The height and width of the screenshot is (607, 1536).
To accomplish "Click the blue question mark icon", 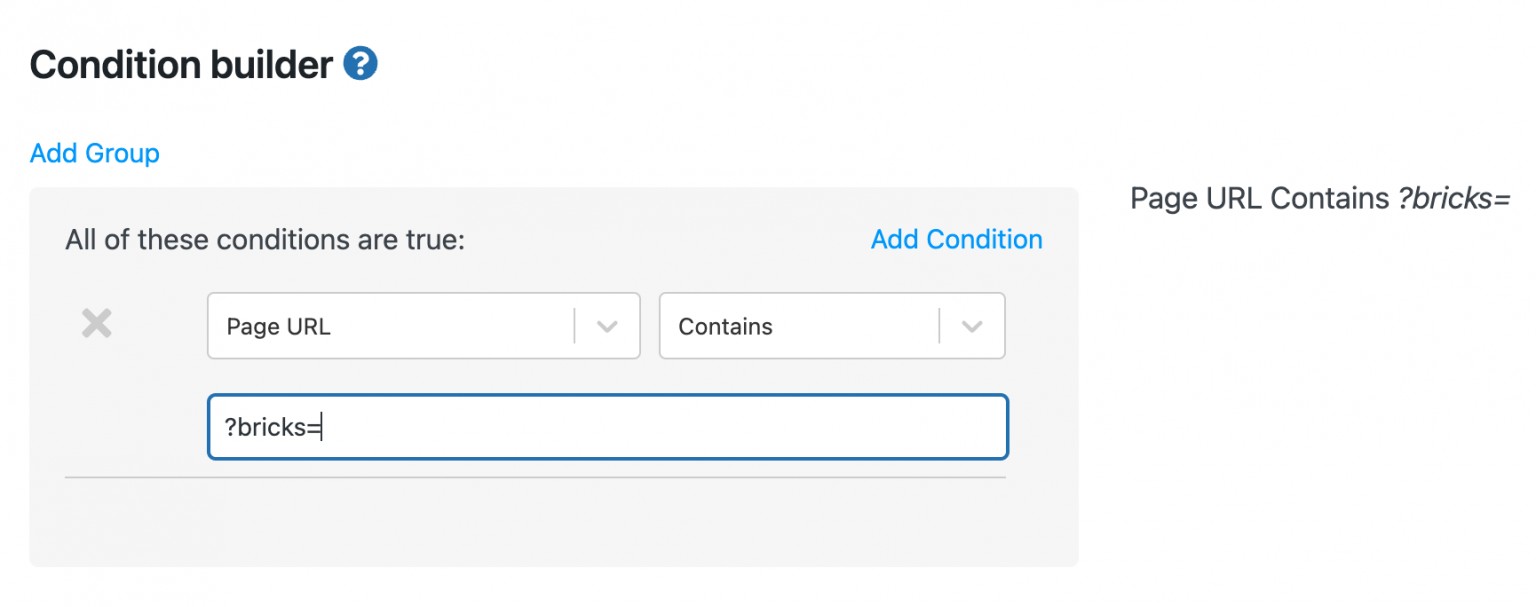I will (360, 62).
